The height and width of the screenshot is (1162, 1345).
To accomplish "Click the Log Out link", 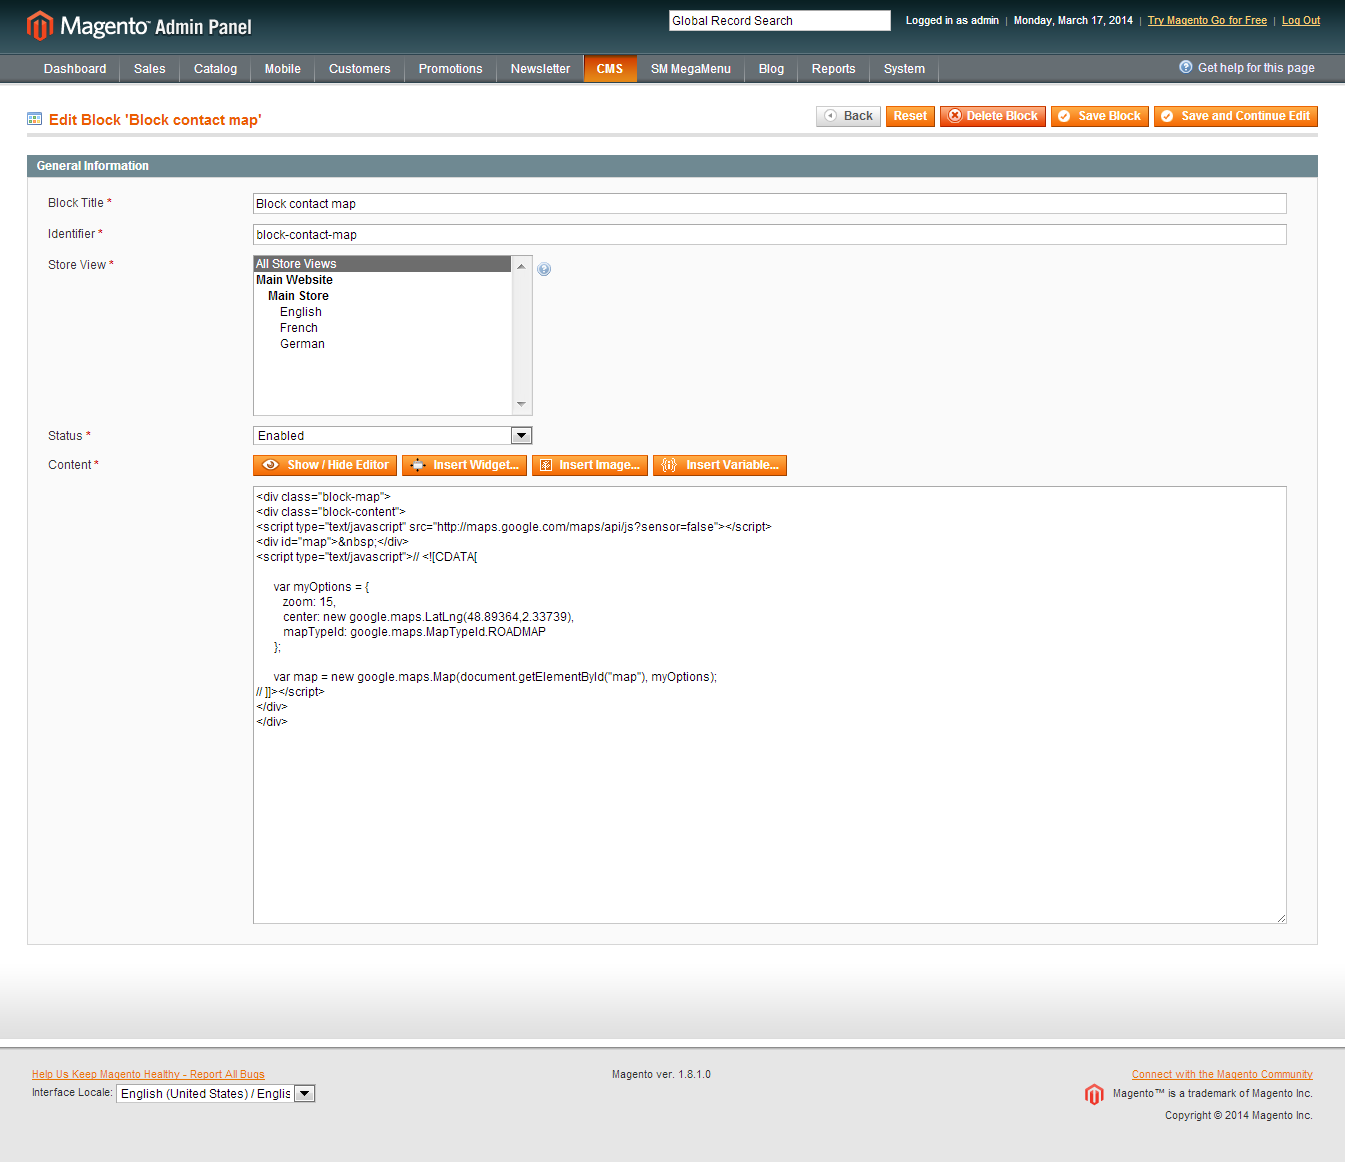I will 1301,20.
